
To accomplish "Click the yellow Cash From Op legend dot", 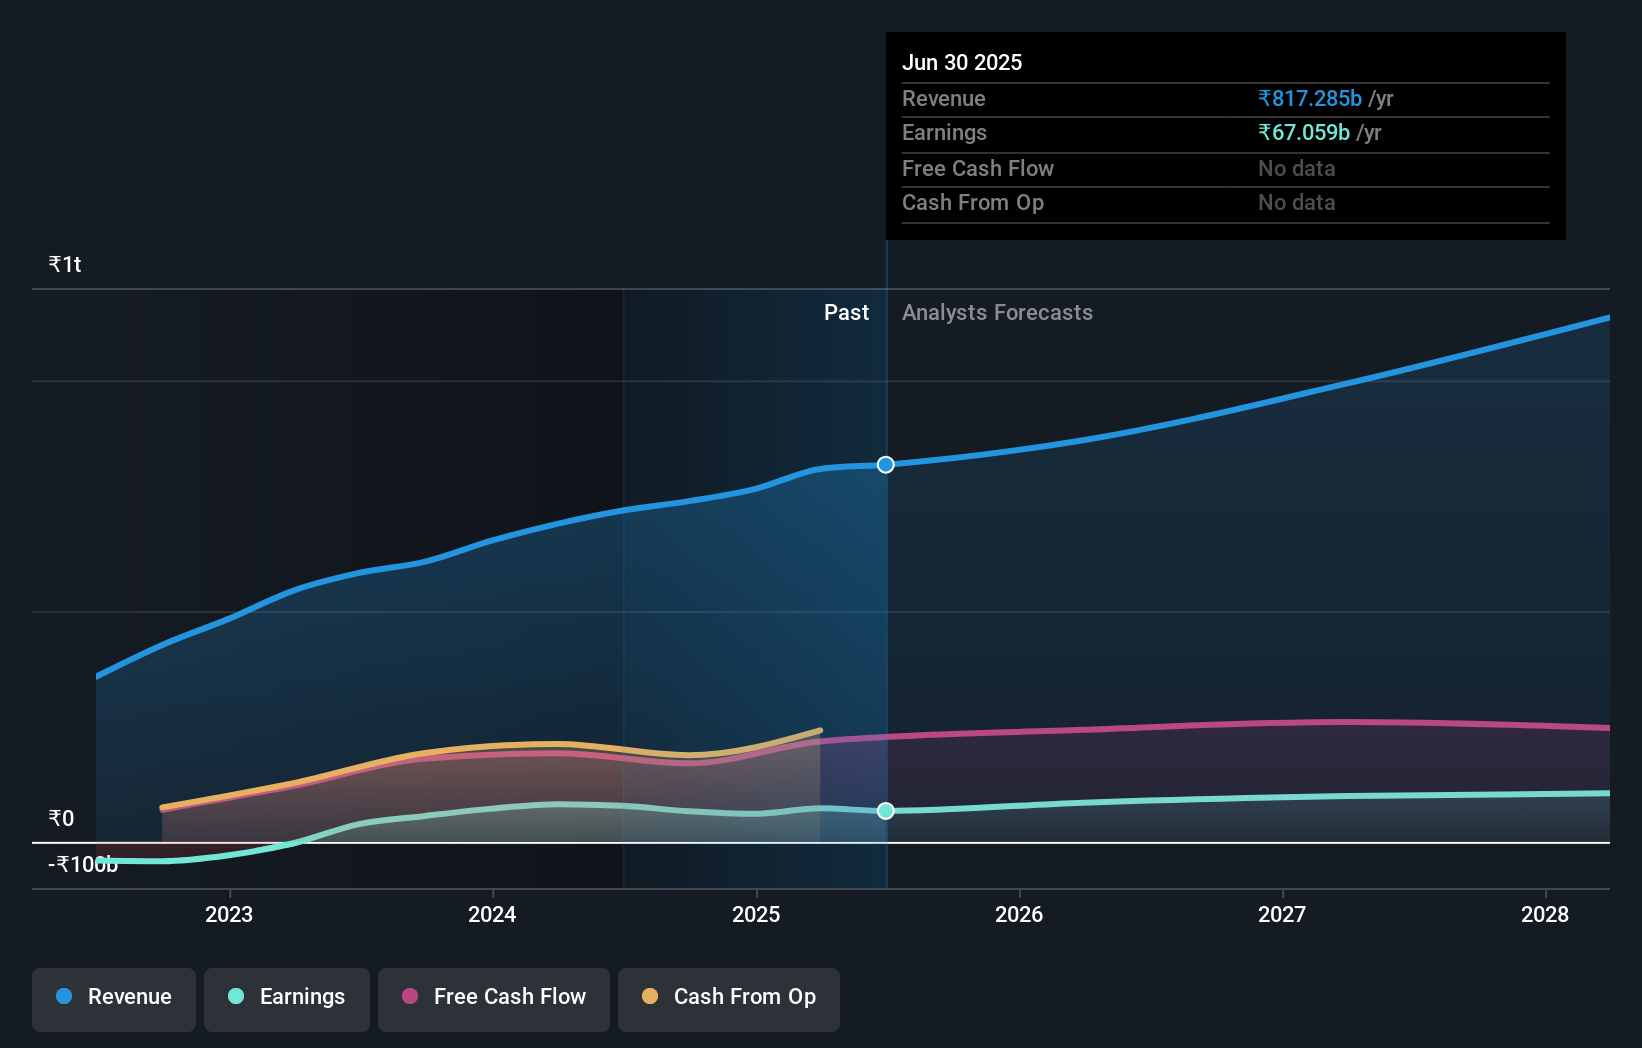I will coord(649,997).
